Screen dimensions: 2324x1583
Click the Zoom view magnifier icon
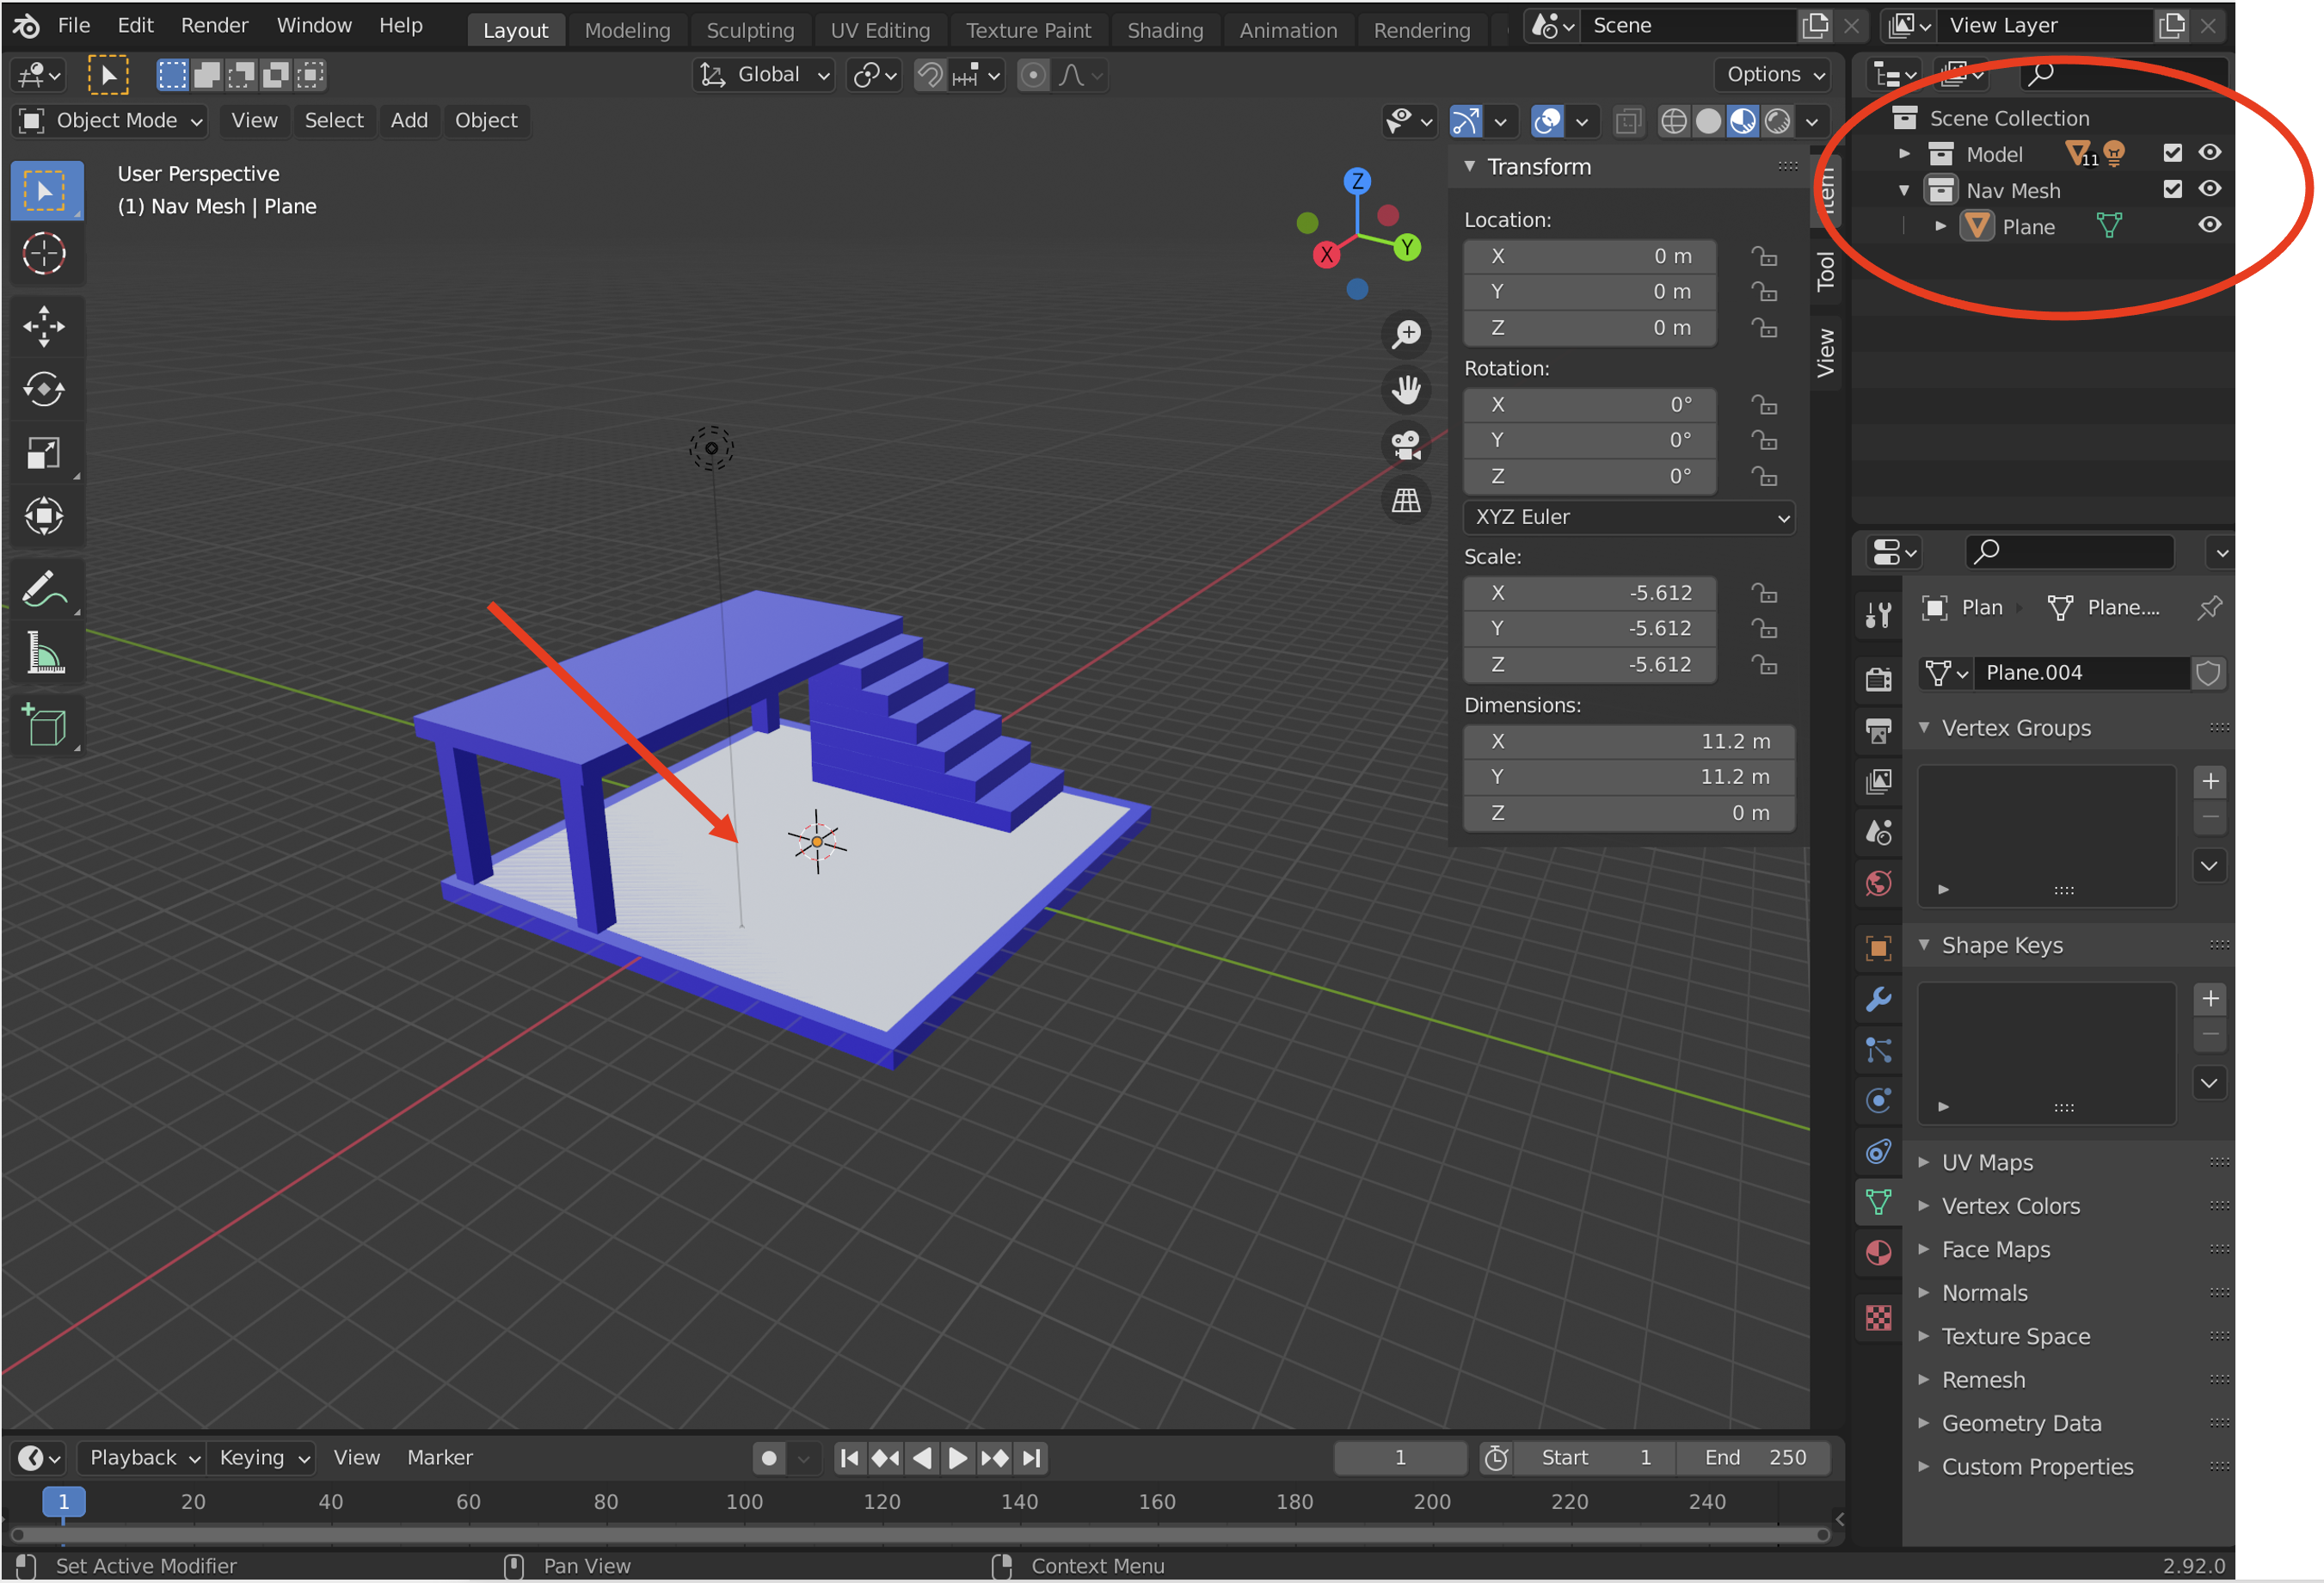(1406, 334)
